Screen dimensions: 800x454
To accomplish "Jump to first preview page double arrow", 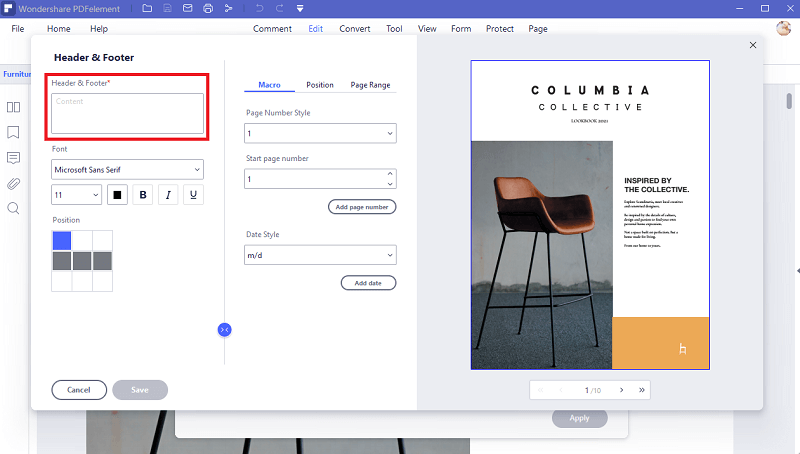I will coord(541,390).
